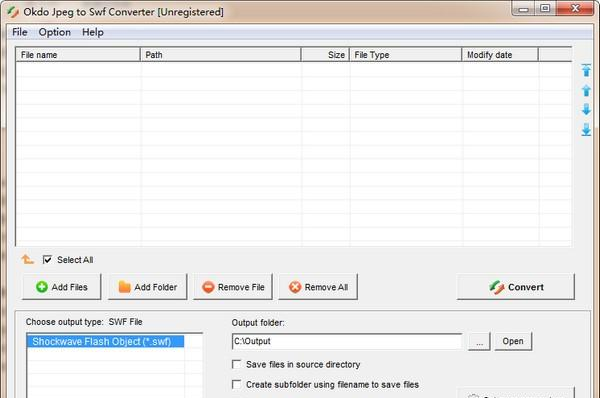Browse for output folder with ellipsis button
600x398 pixels.
click(x=479, y=341)
